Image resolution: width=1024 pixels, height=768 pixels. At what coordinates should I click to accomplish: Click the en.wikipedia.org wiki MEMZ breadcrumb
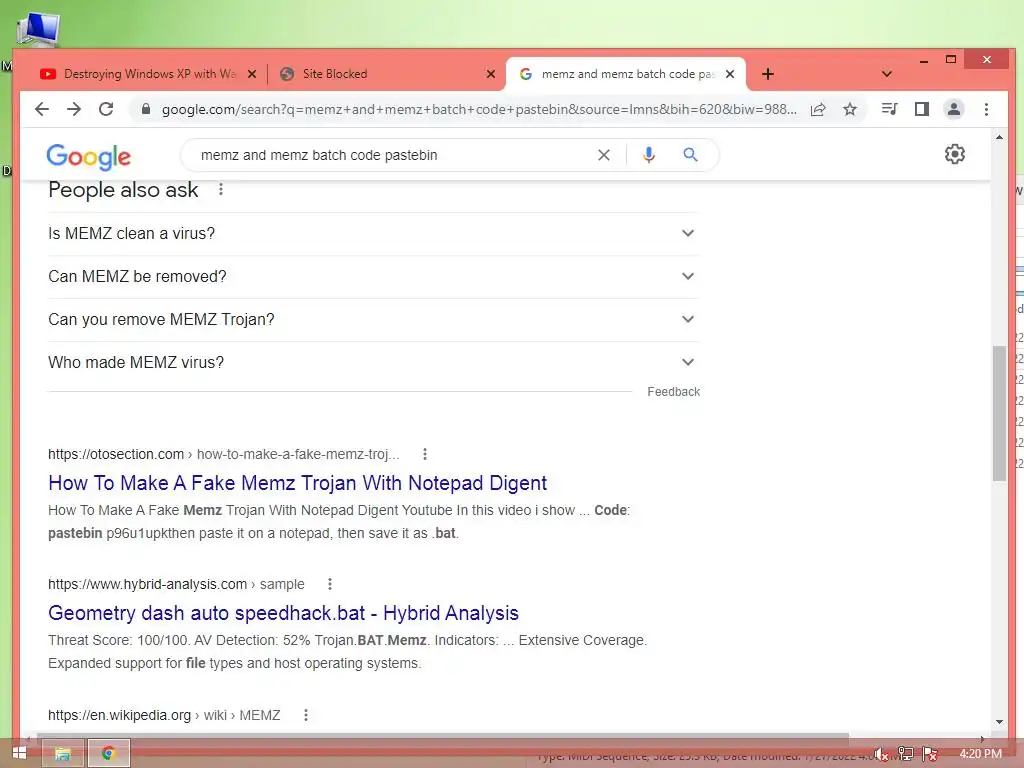click(x=164, y=715)
